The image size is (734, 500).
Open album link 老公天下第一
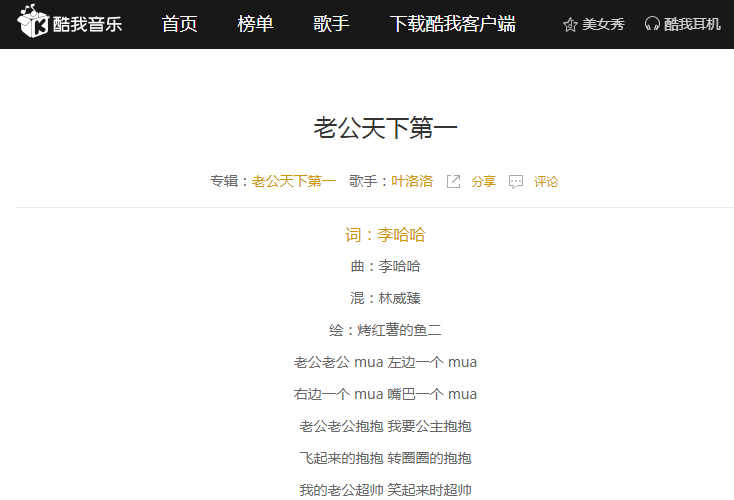(294, 181)
